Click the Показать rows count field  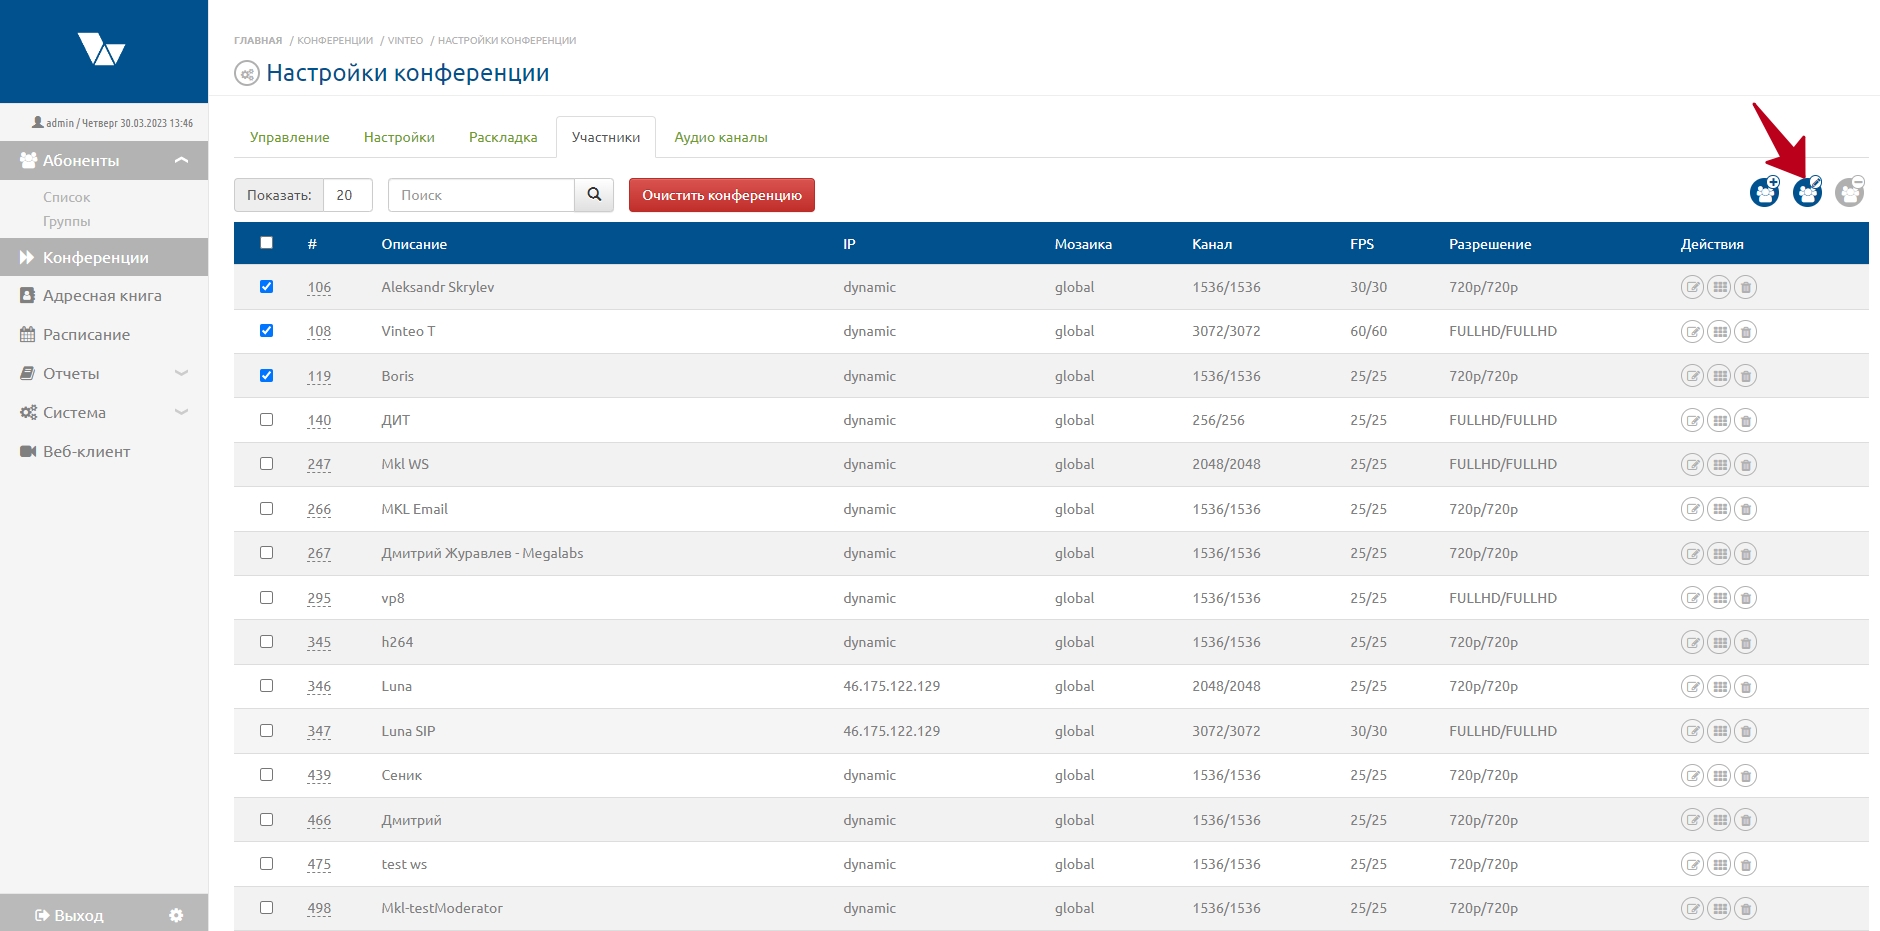pyautogui.click(x=348, y=195)
